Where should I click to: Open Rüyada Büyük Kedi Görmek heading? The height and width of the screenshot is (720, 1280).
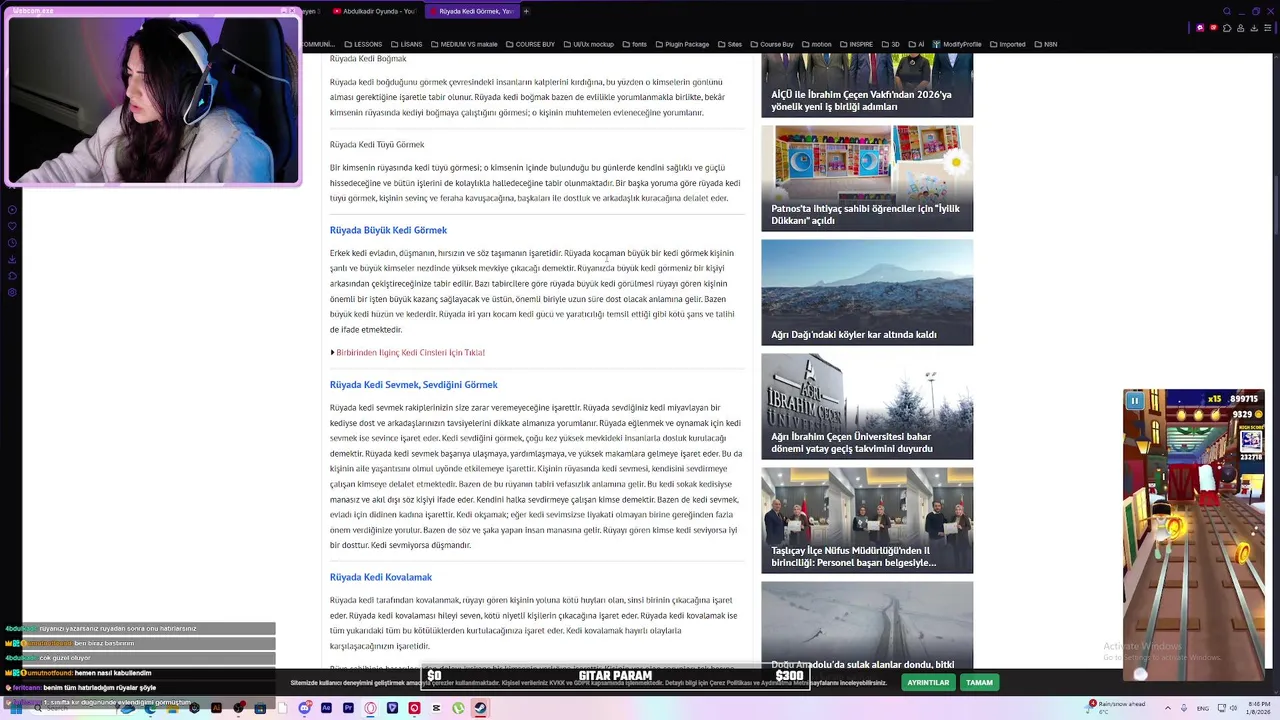(388, 230)
